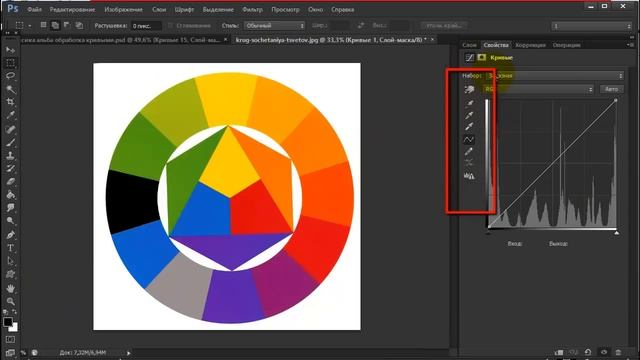
Task: Select the Dodge tool
Action: pyautogui.click(x=11, y=221)
